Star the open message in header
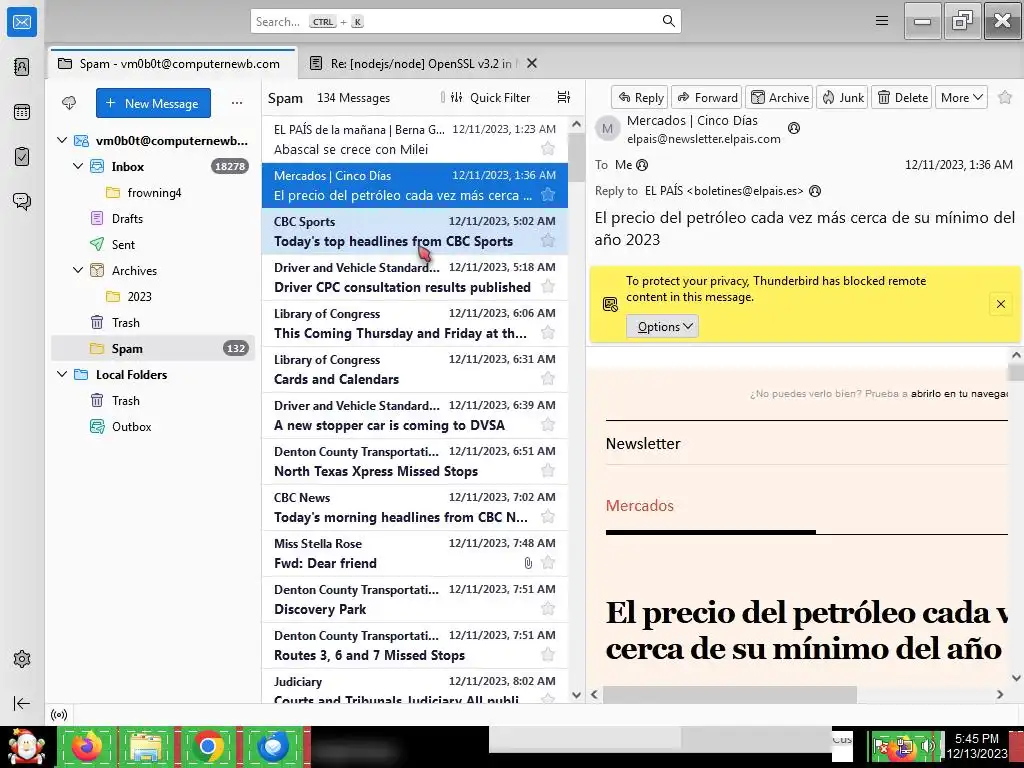Screen dimensions: 1024x768 [1005, 97]
